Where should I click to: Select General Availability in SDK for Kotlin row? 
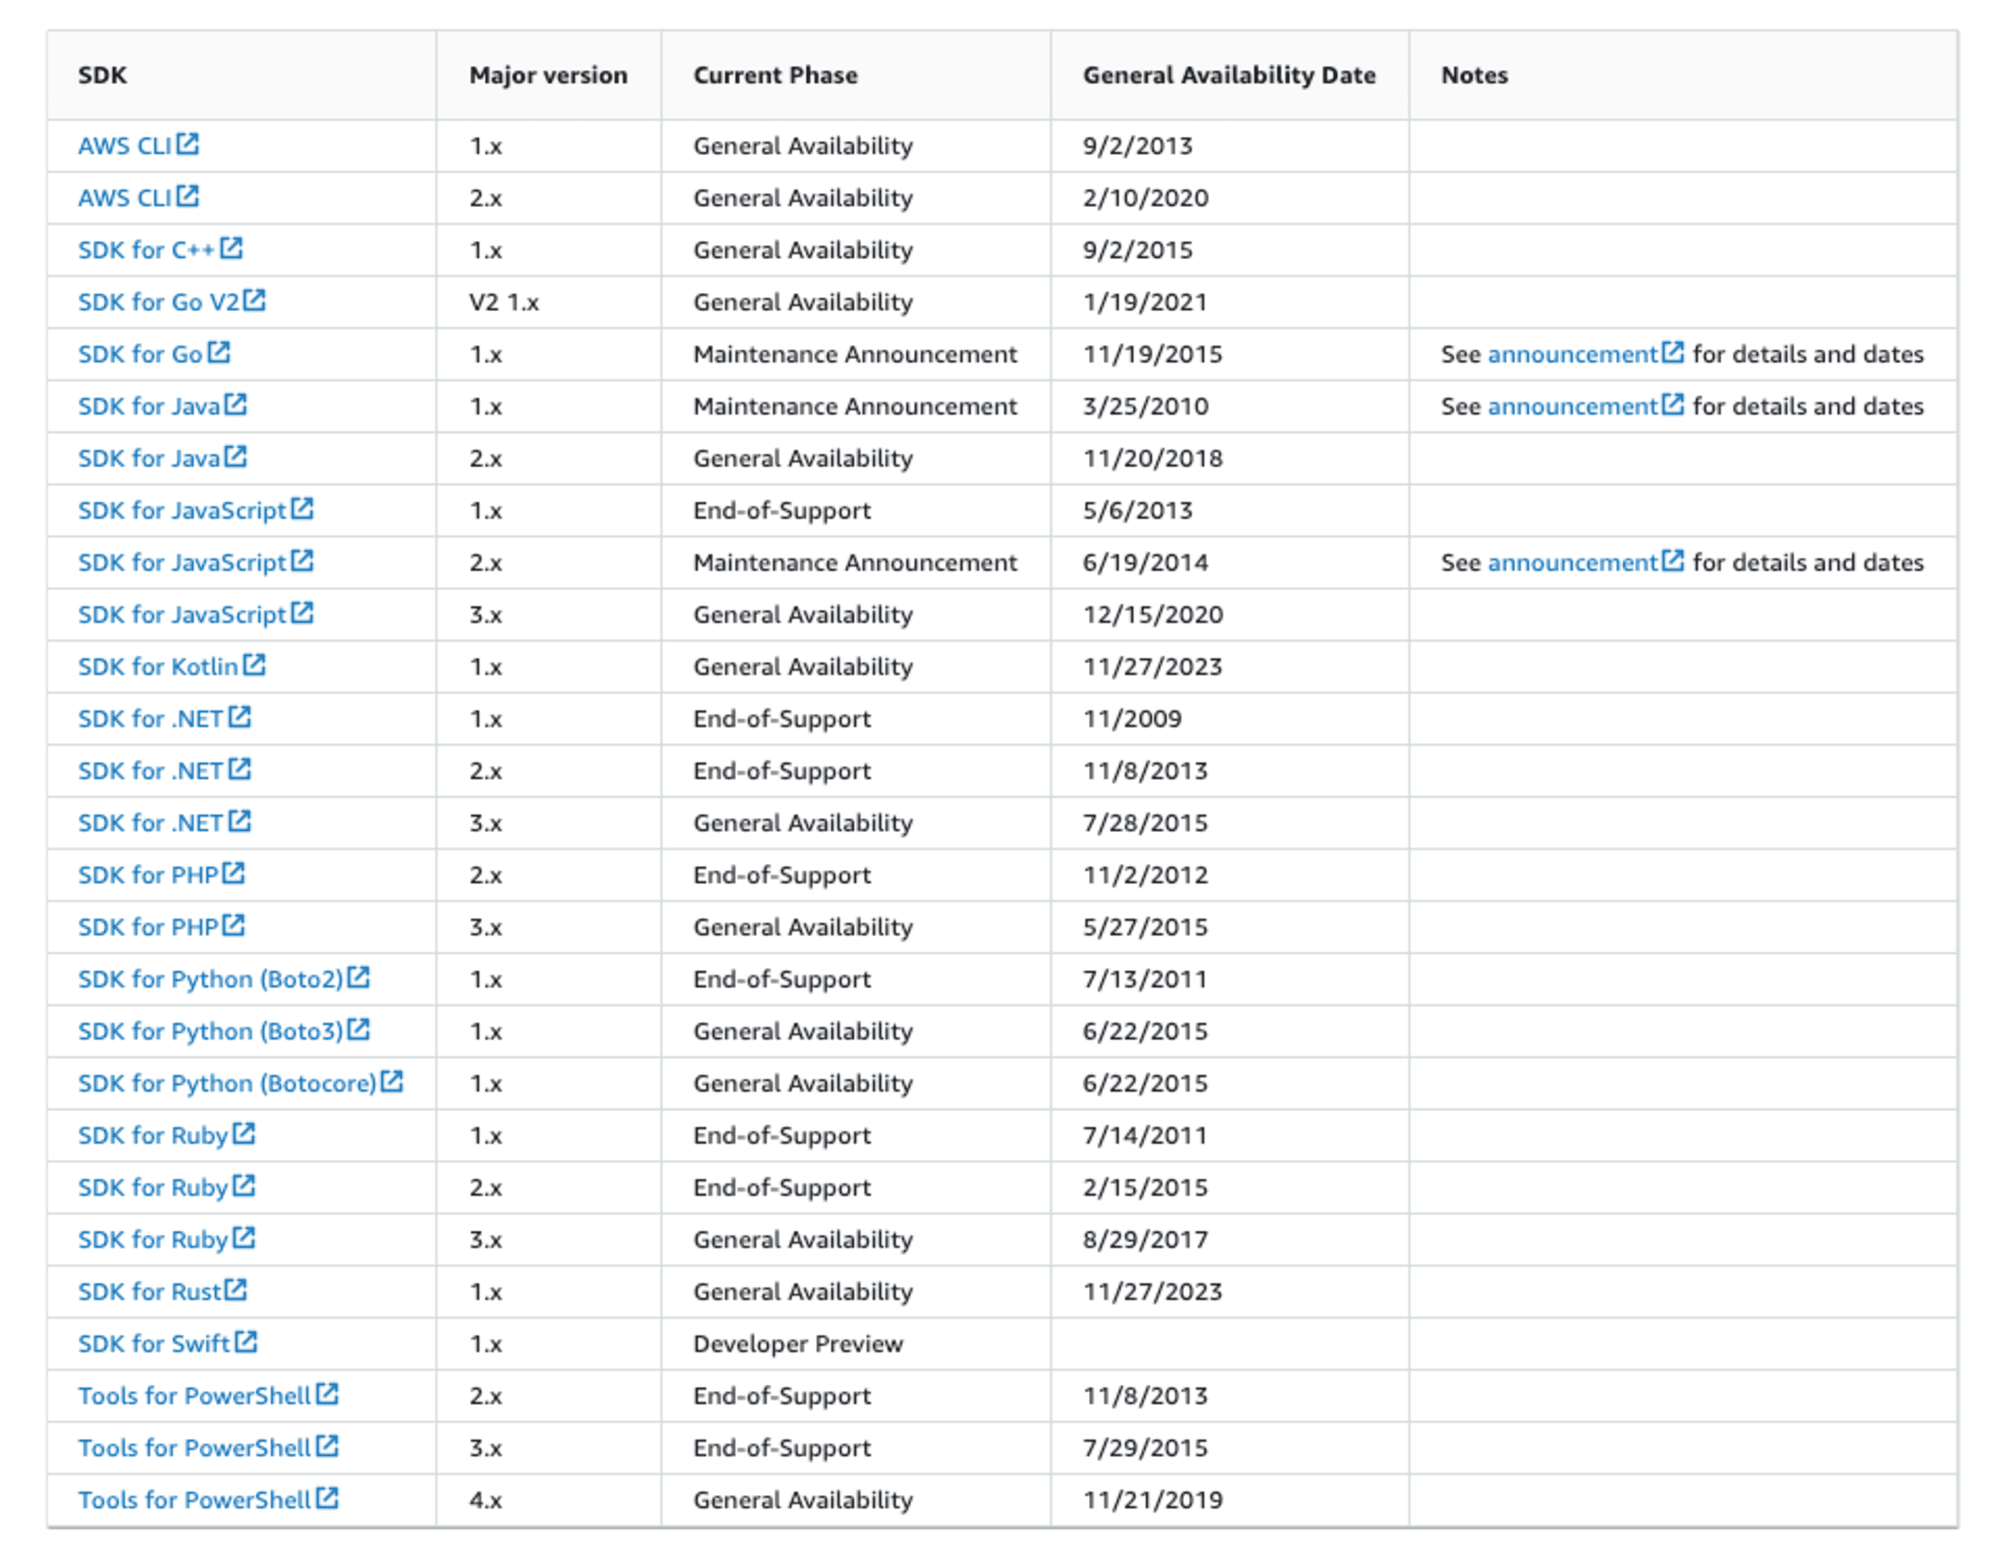(x=803, y=666)
